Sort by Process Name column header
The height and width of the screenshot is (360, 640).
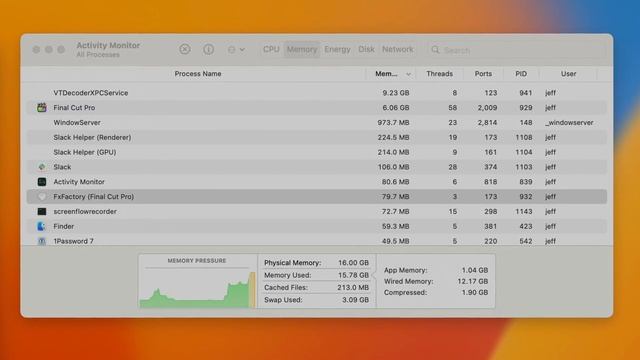(198, 74)
